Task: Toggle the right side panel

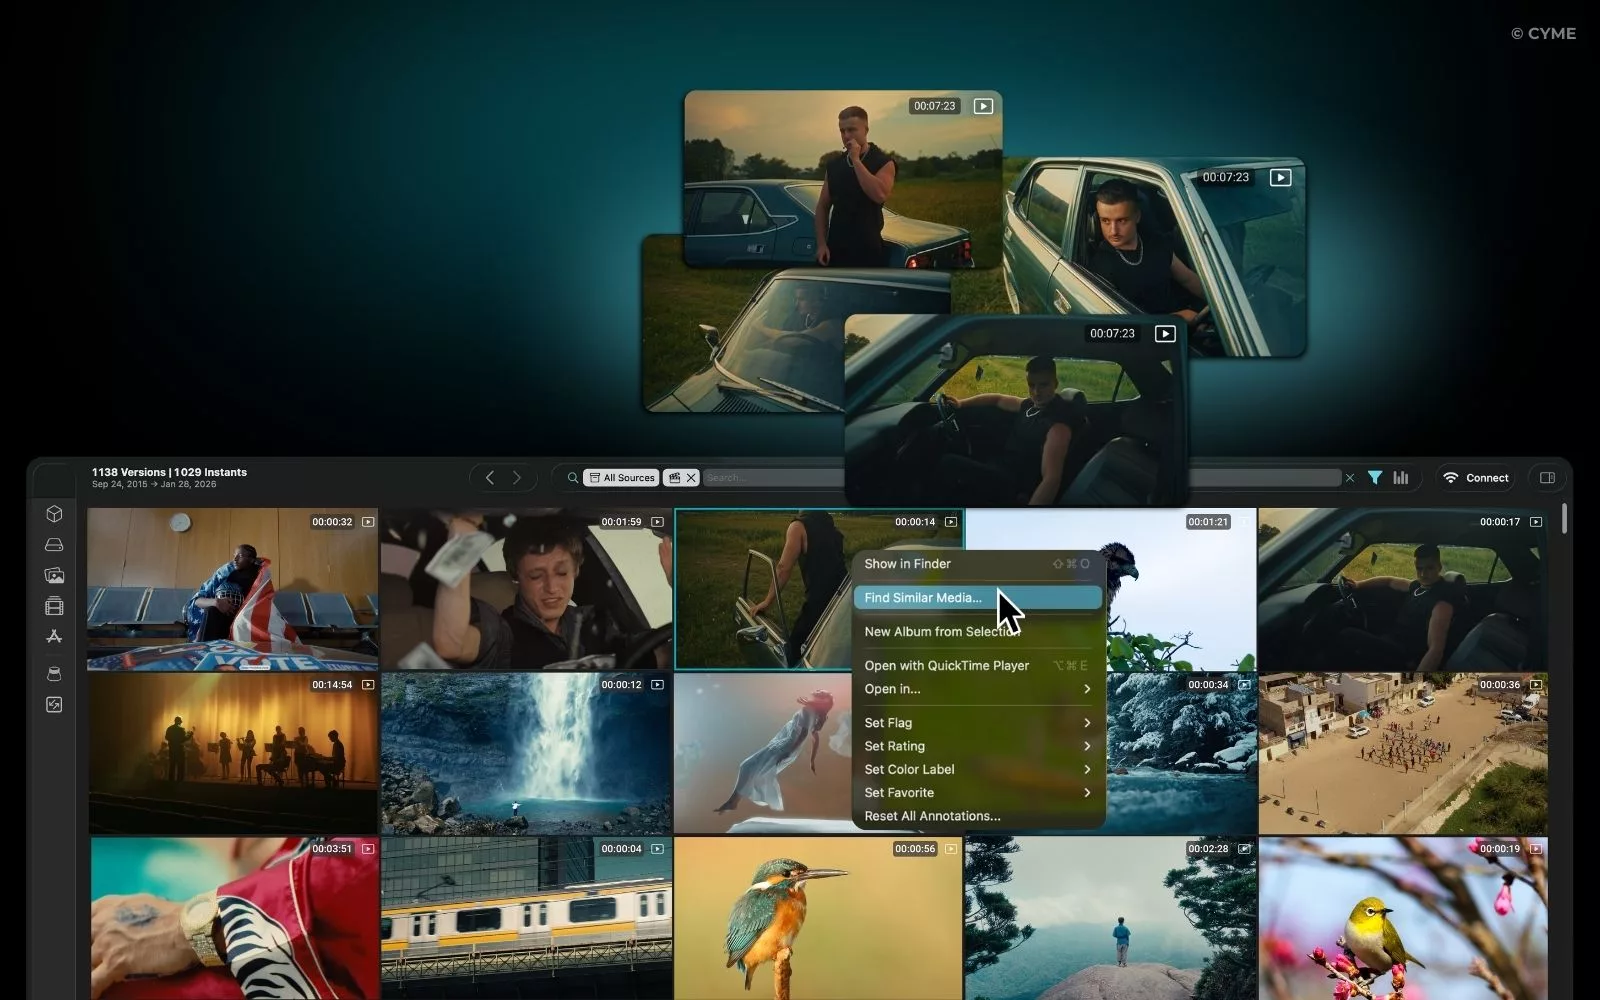Action: pos(1547,478)
